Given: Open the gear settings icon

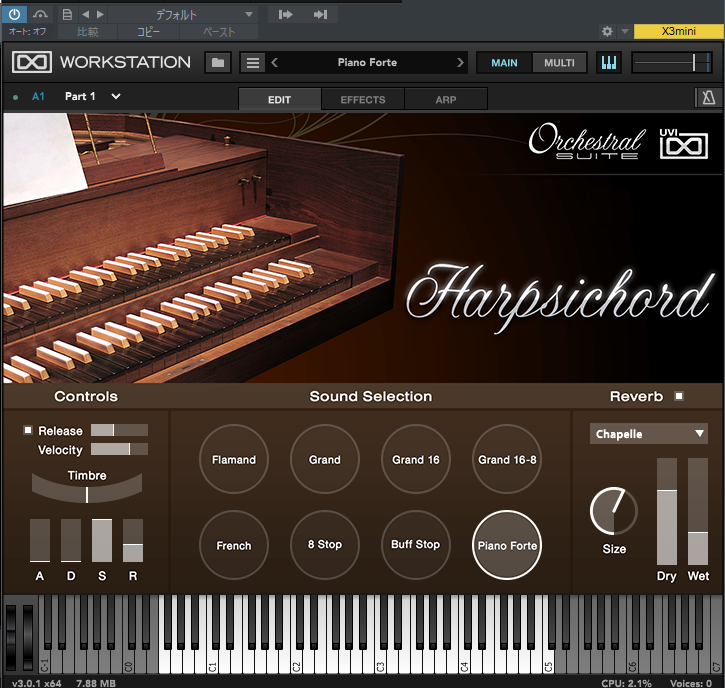Looking at the screenshot, I should tap(607, 31).
